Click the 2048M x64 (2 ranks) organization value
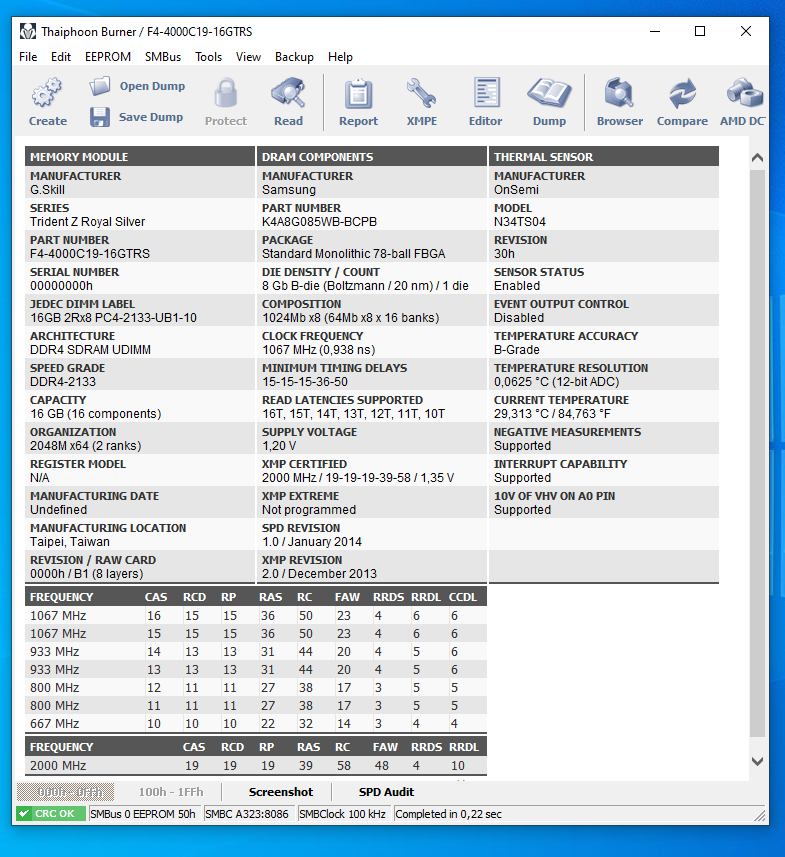 click(85, 445)
